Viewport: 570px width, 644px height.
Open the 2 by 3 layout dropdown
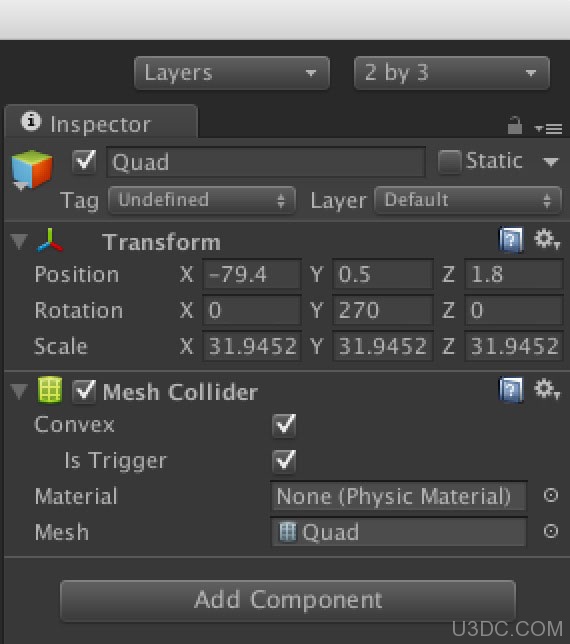point(451,73)
